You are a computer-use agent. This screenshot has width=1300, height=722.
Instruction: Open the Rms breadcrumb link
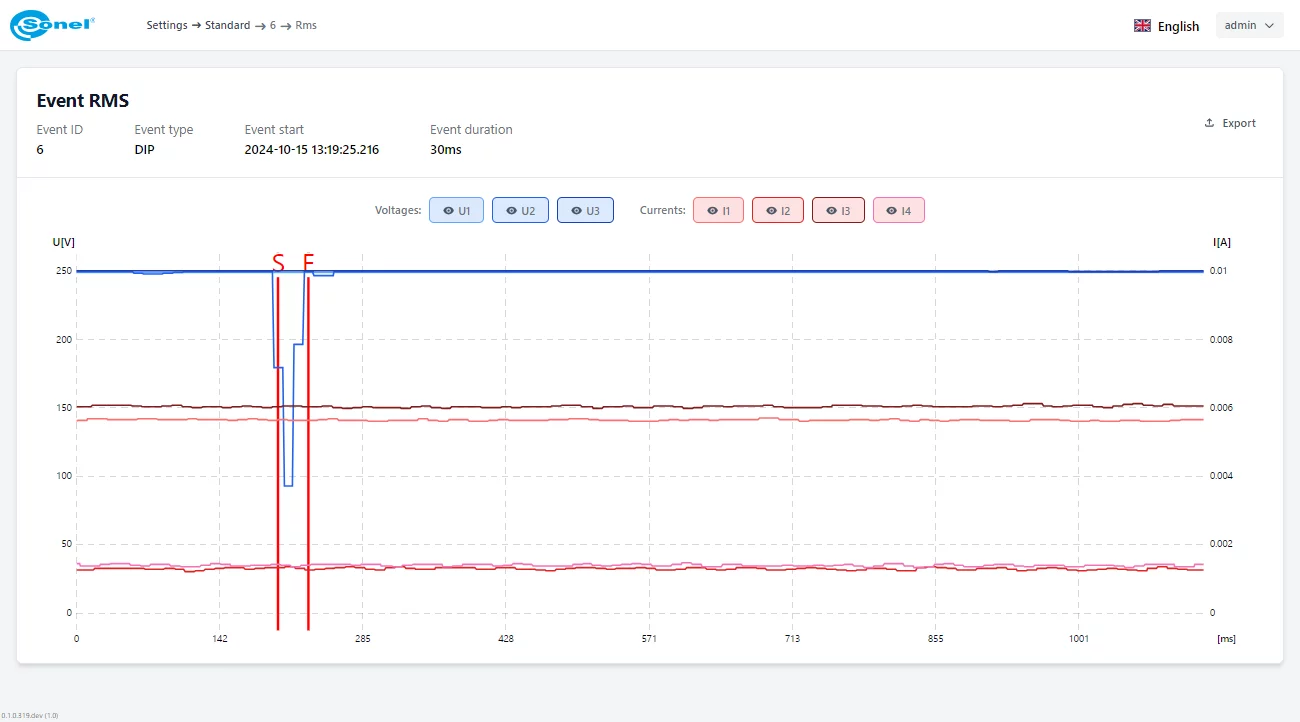pos(306,25)
